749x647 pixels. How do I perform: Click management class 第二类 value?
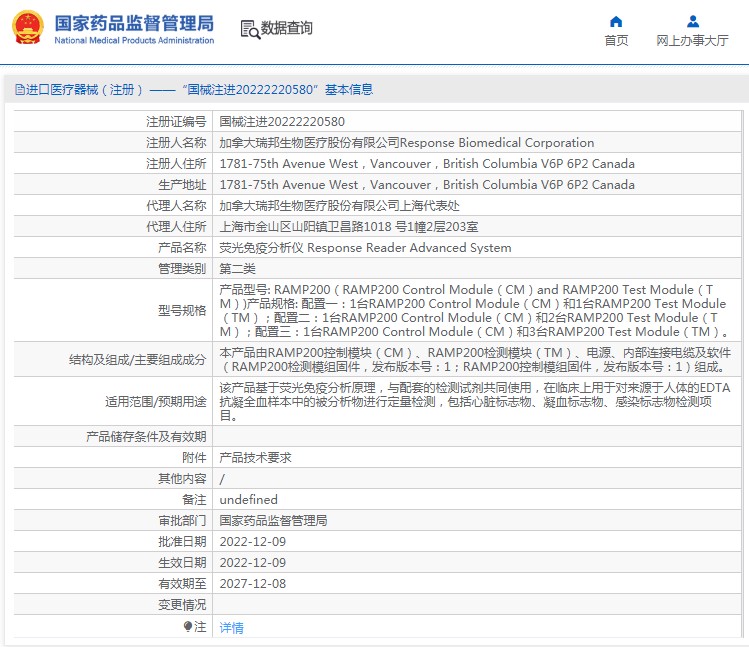[x=237, y=269]
